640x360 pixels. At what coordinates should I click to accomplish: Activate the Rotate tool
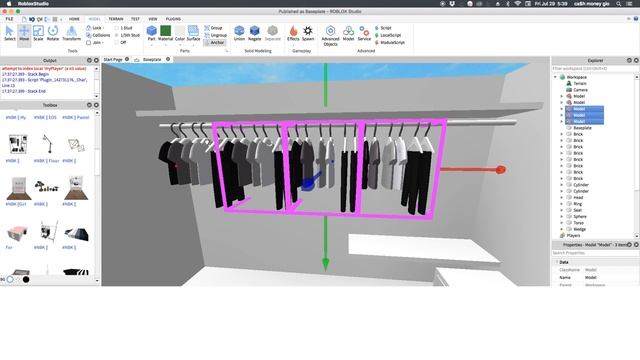click(x=53, y=33)
